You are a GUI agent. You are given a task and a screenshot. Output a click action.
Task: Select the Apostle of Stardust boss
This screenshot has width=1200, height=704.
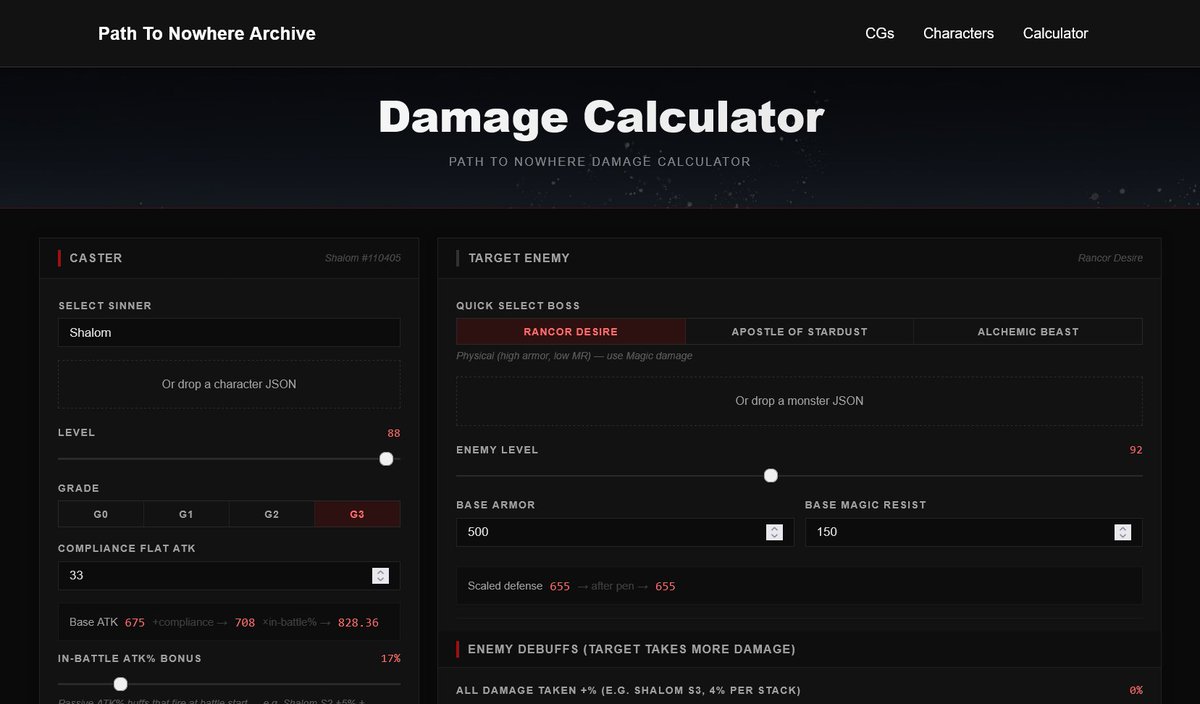[799, 332]
